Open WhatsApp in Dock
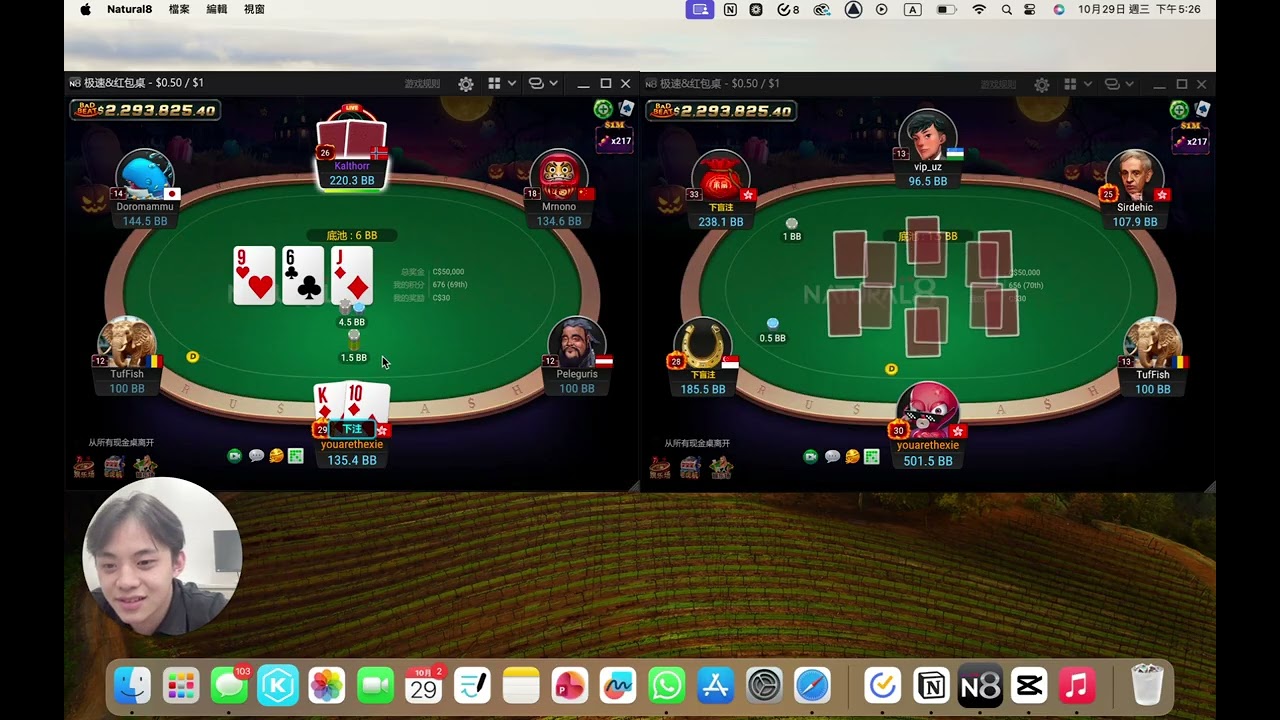Viewport: 1280px width, 720px height. 667,686
